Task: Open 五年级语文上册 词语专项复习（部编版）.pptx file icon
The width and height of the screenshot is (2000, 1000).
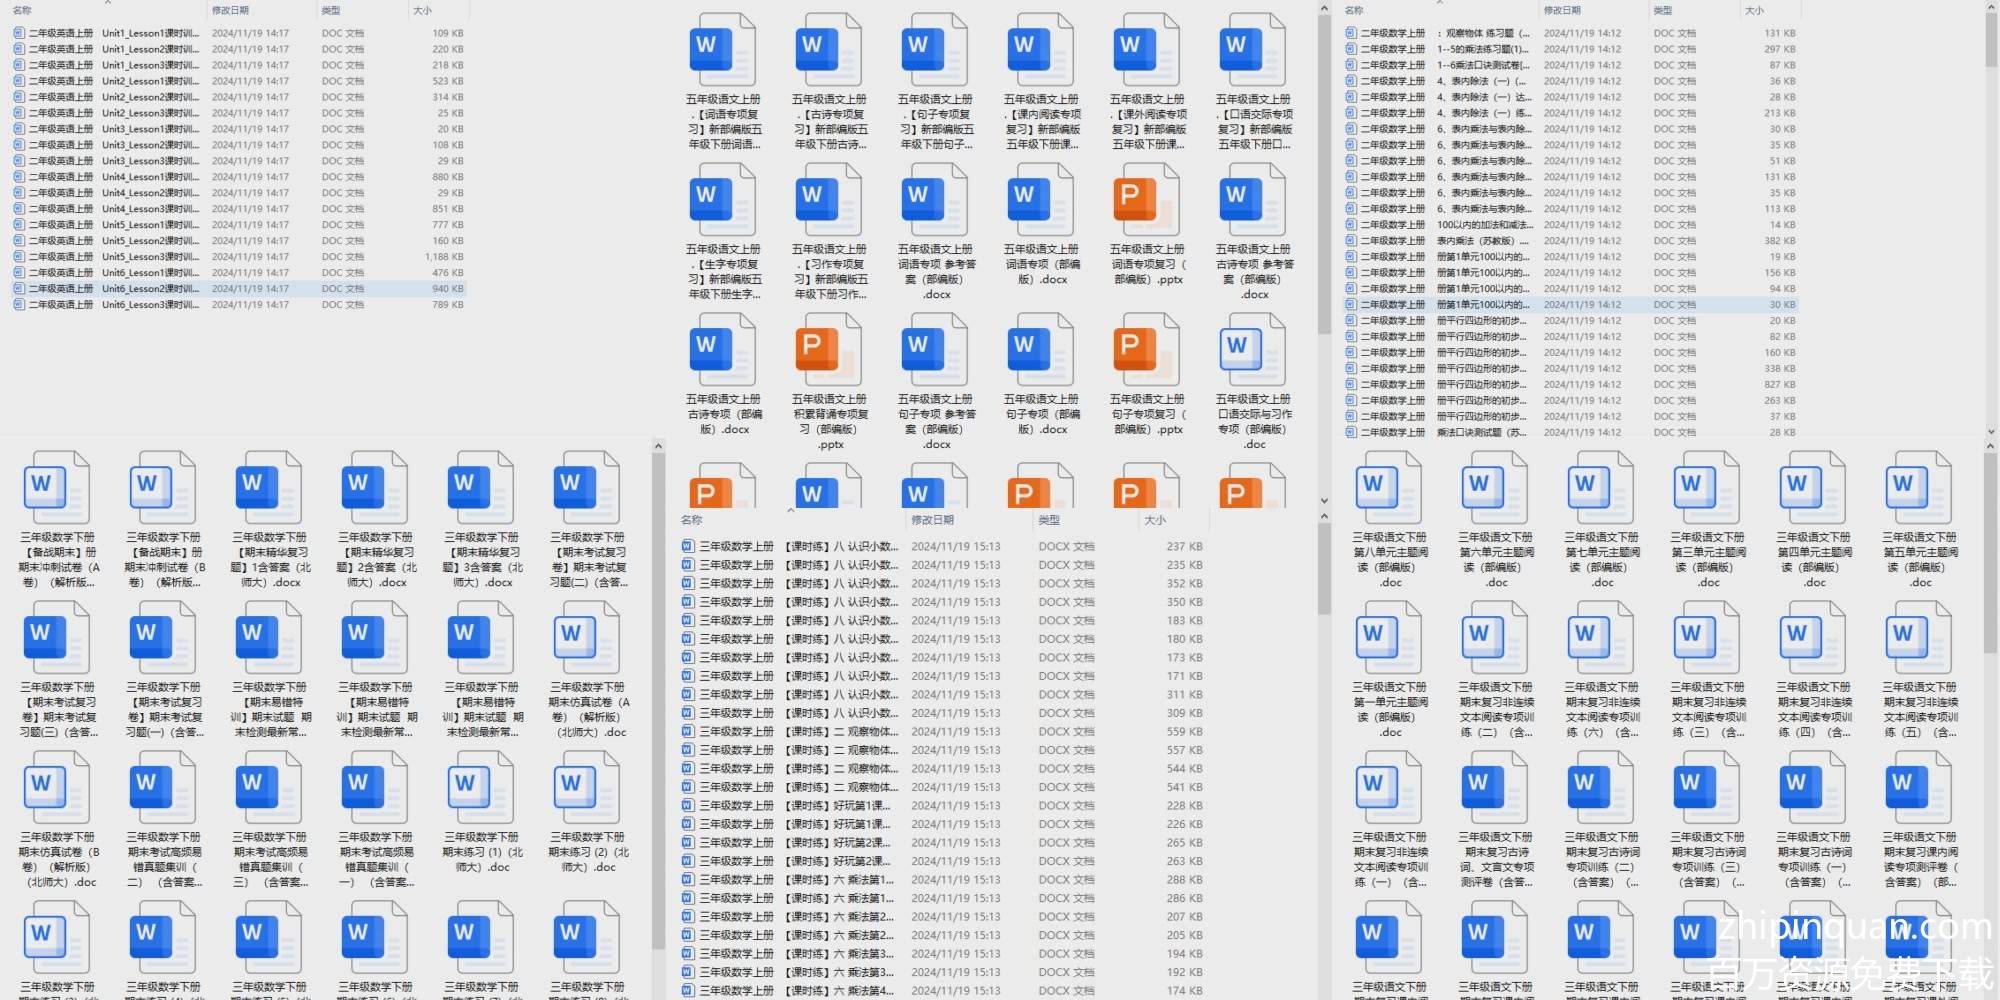Action: click(x=1146, y=202)
